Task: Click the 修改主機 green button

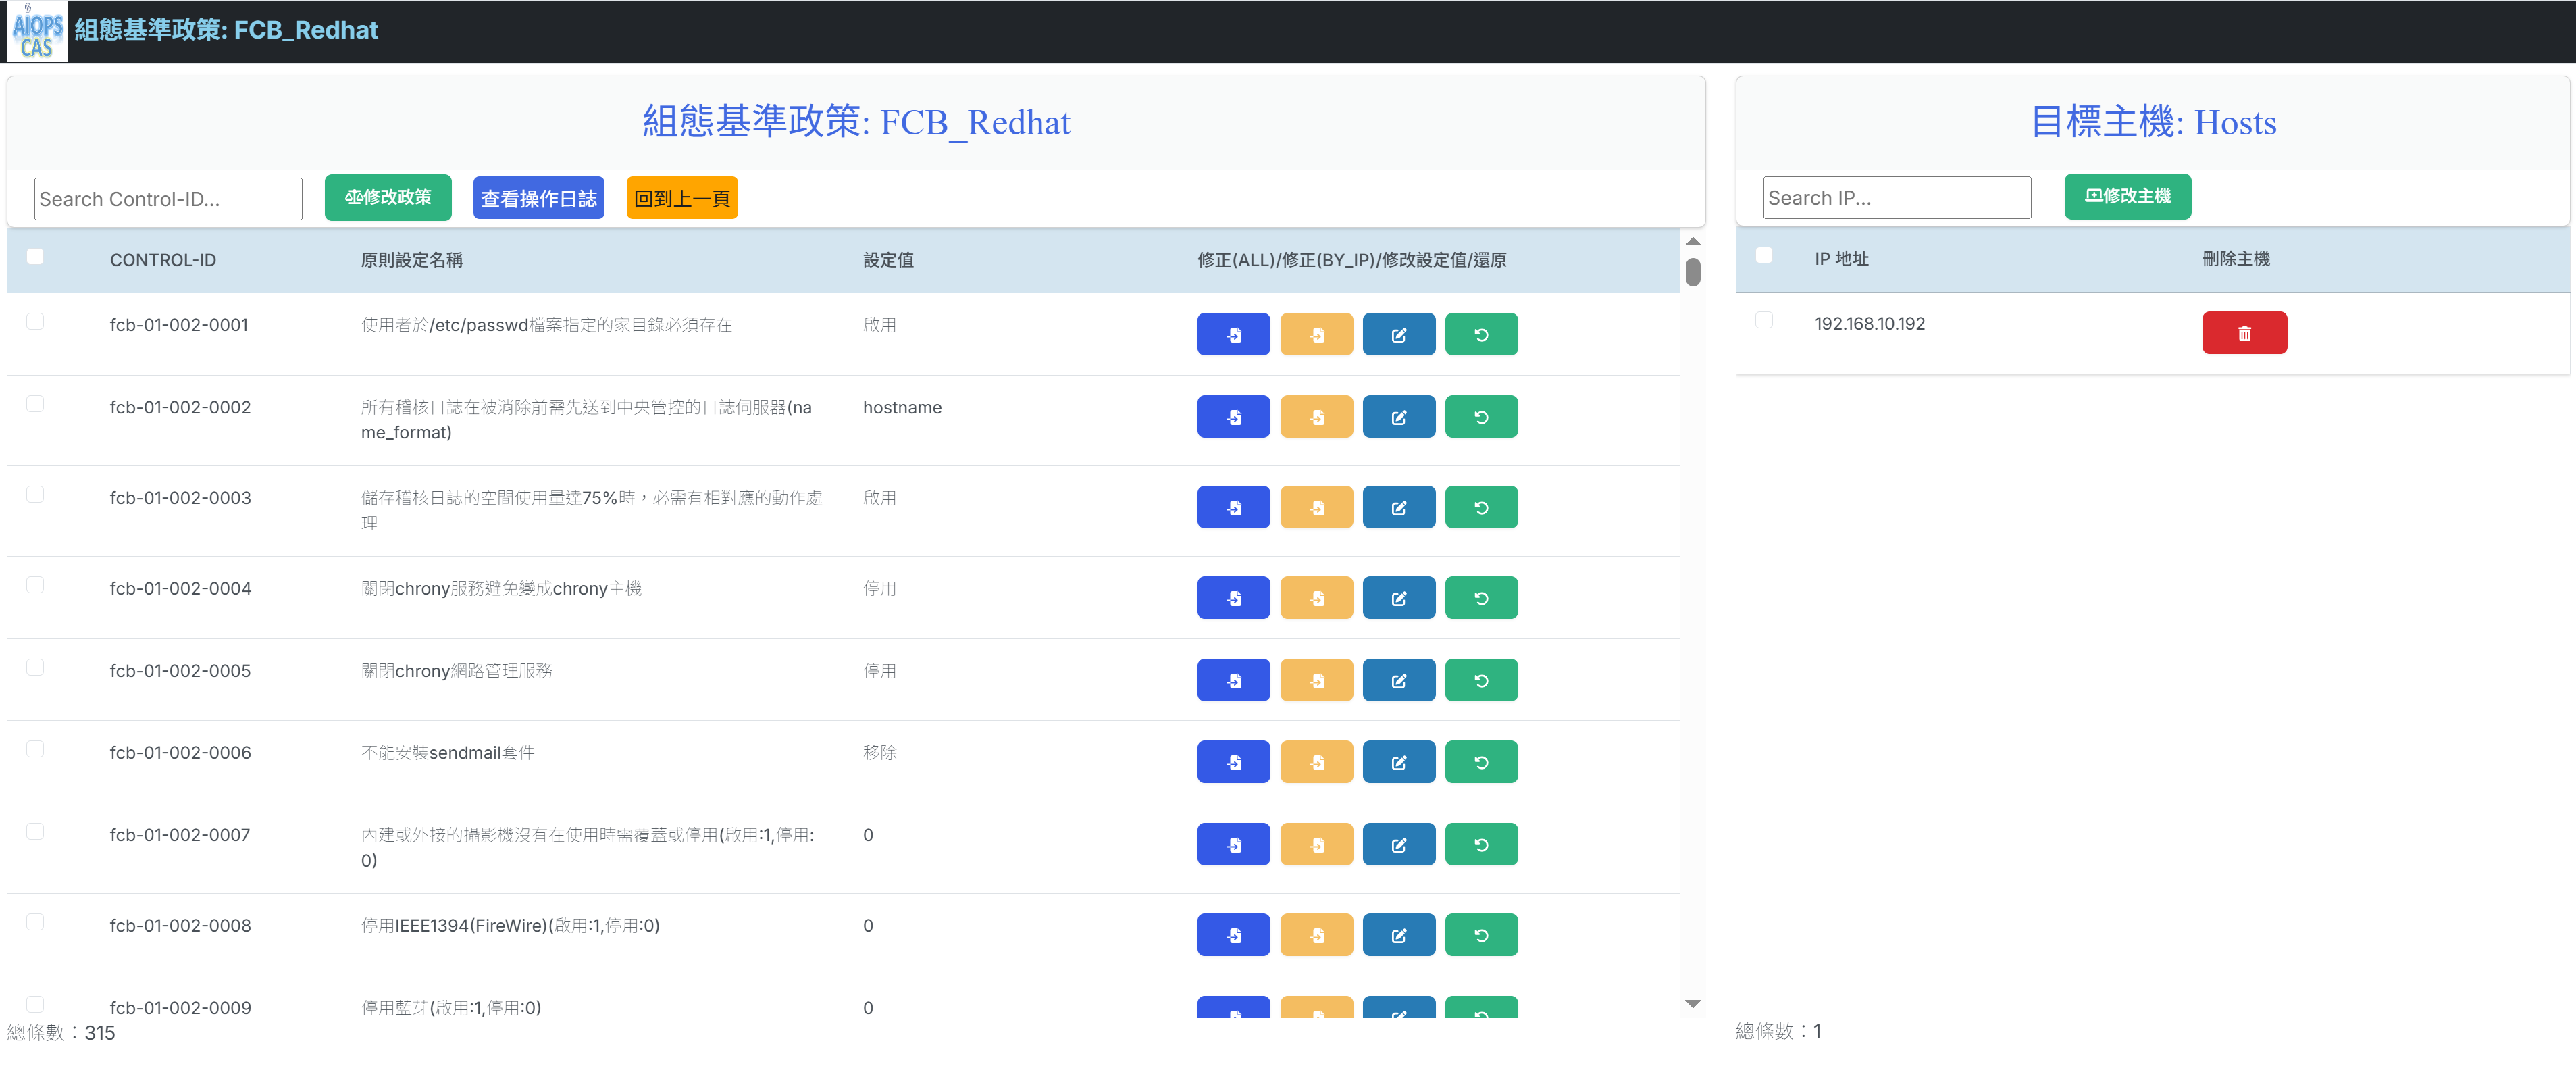Action: coord(2127,196)
